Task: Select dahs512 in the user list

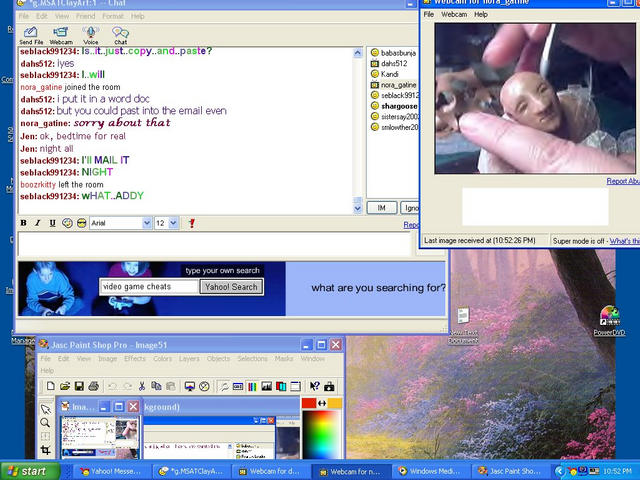Action: click(389, 64)
